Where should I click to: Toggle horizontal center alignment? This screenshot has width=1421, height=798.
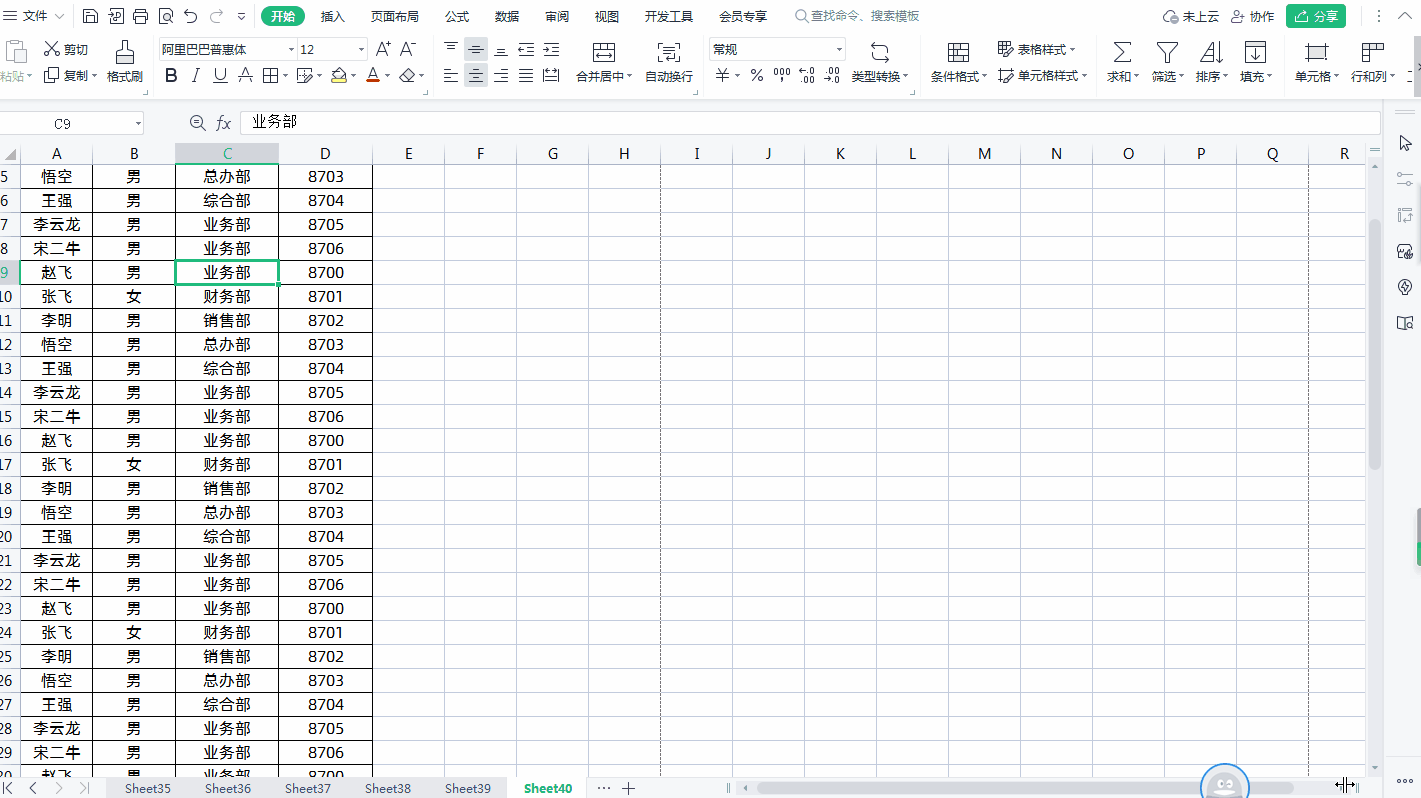(476, 76)
